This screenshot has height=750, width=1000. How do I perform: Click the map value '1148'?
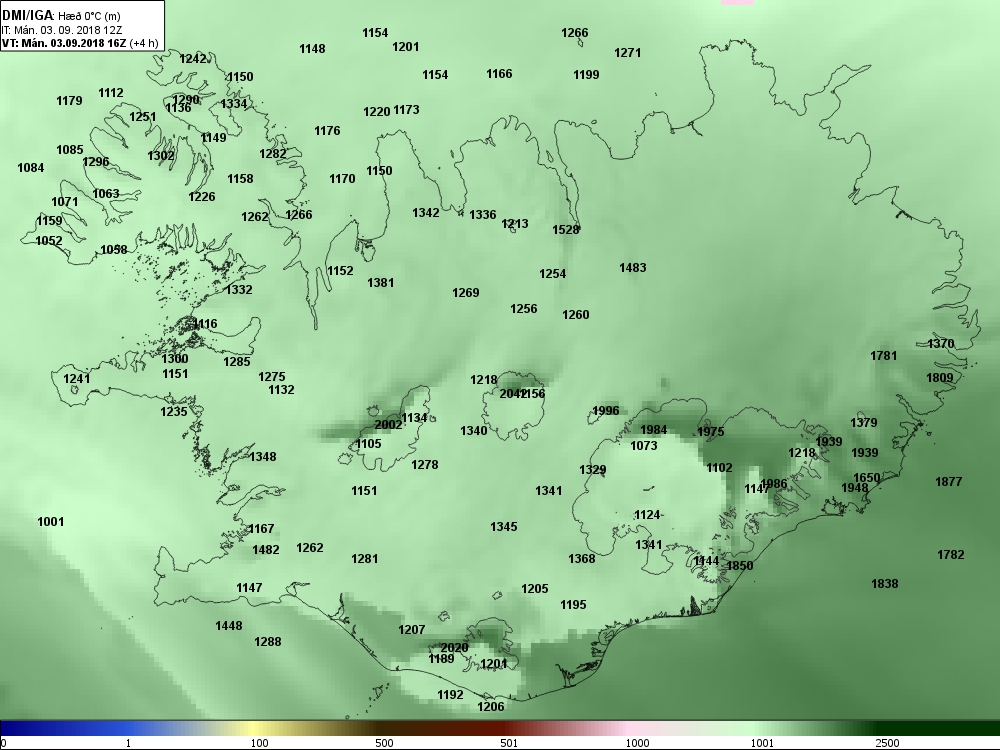point(312,48)
